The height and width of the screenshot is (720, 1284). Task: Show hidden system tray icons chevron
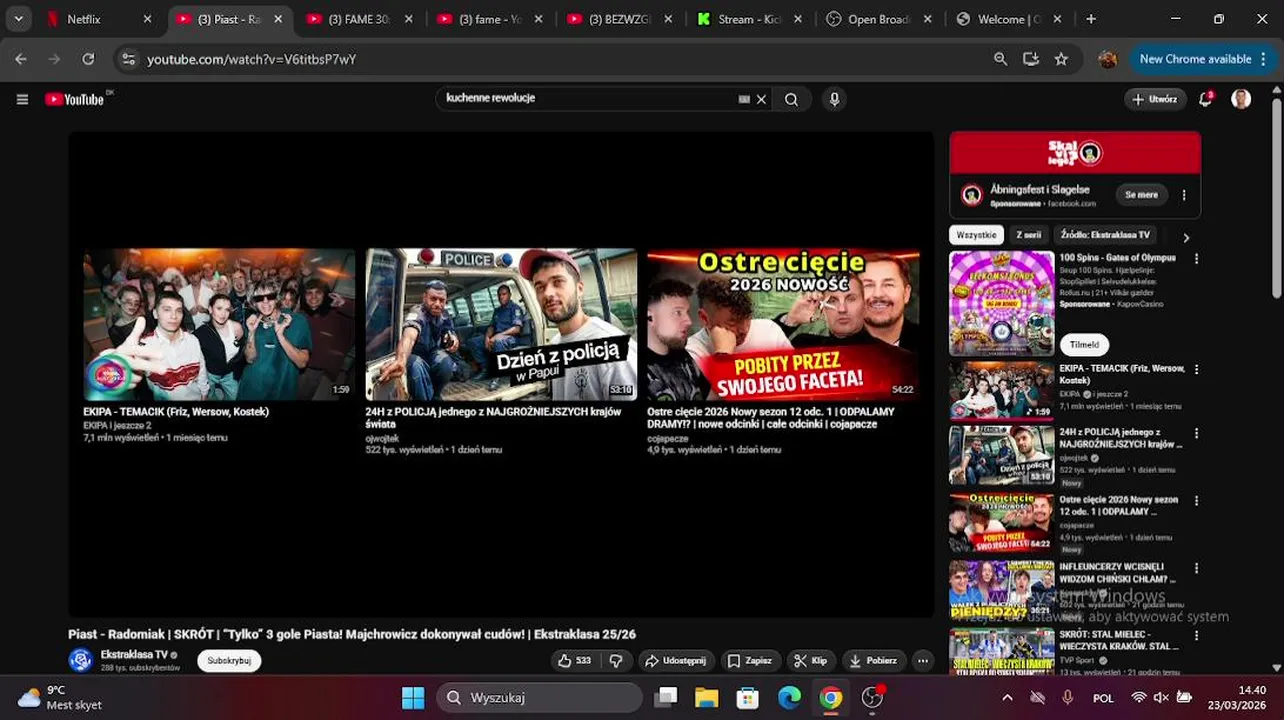[1006, 698]
